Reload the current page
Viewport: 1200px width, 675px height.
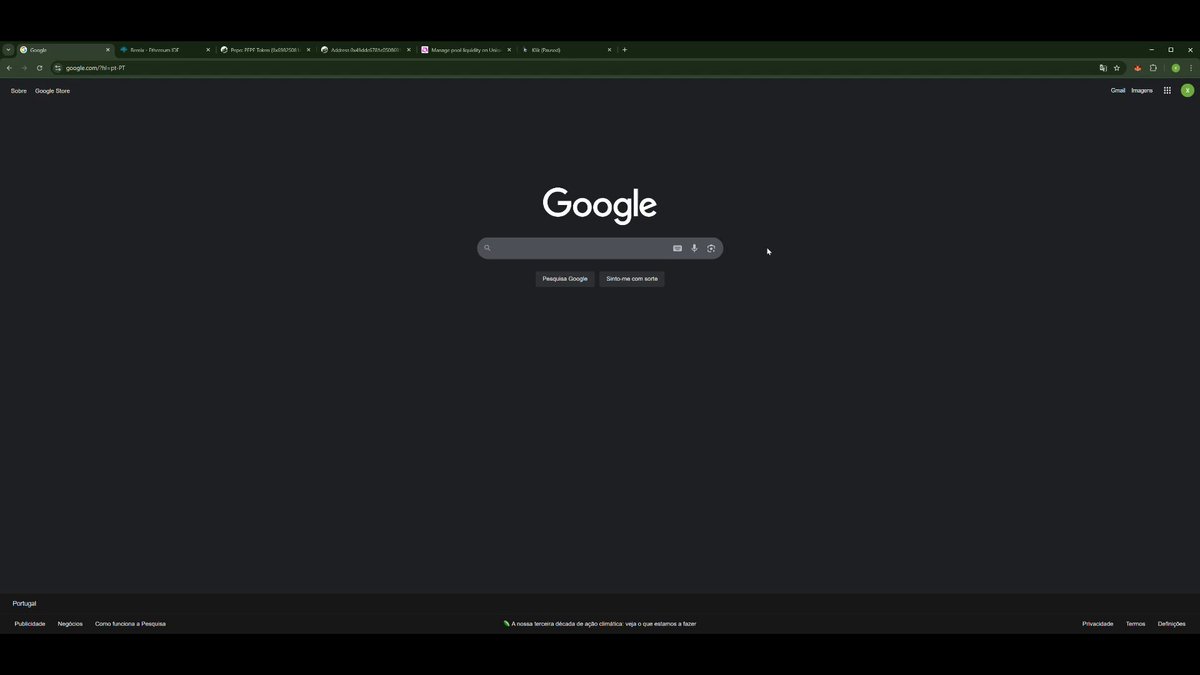(x=39, y=68)
